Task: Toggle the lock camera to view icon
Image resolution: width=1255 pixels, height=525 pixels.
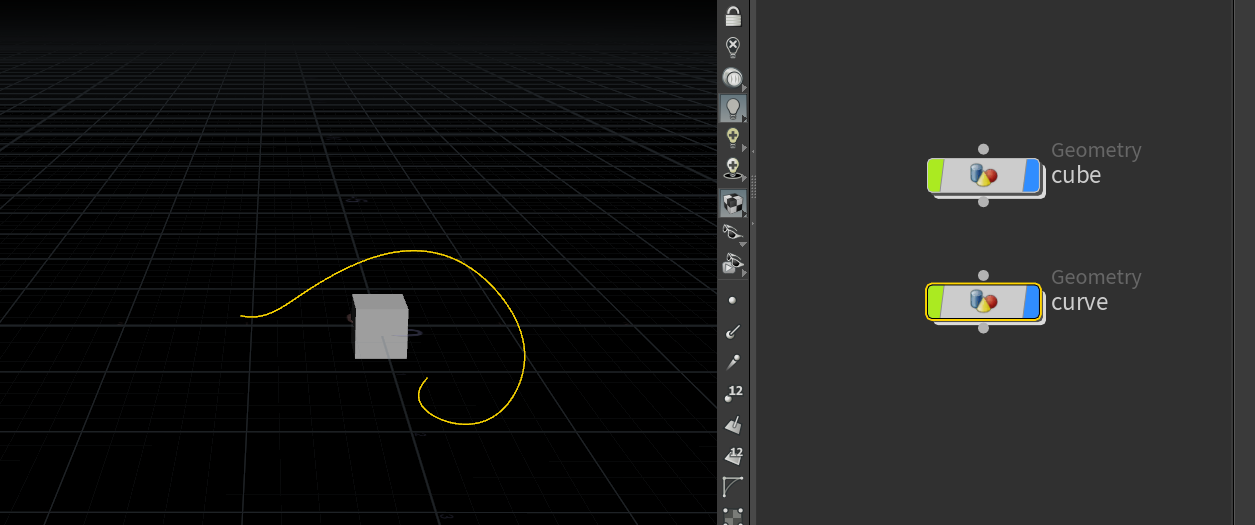Action: pos(733,16)
